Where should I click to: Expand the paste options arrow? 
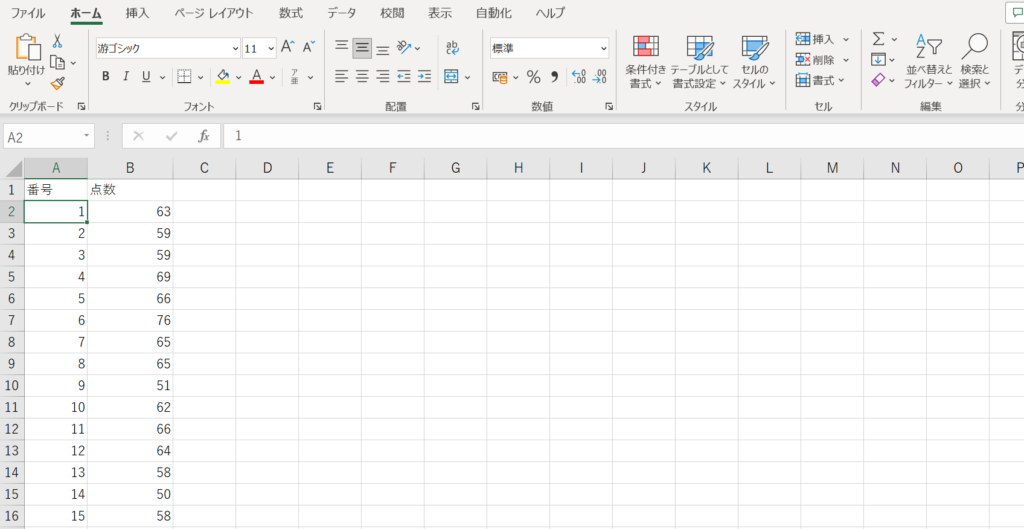pos(27,84)
